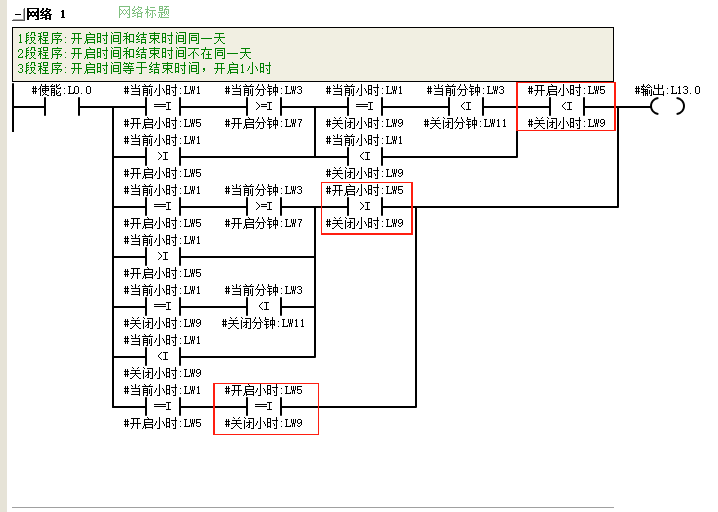
Task: Select comment line "2段程序: 开启时间和结束时间不在同一天"
Action: 135,54
